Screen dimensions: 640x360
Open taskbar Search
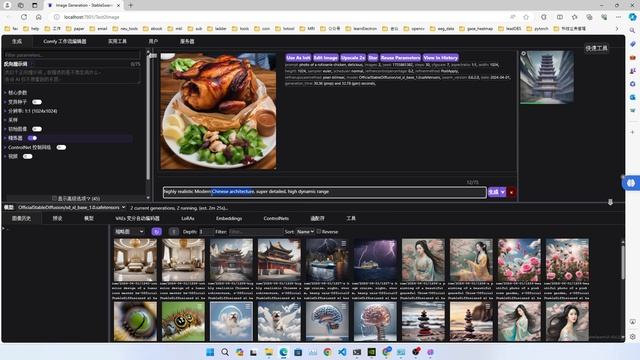pos(225,352)
